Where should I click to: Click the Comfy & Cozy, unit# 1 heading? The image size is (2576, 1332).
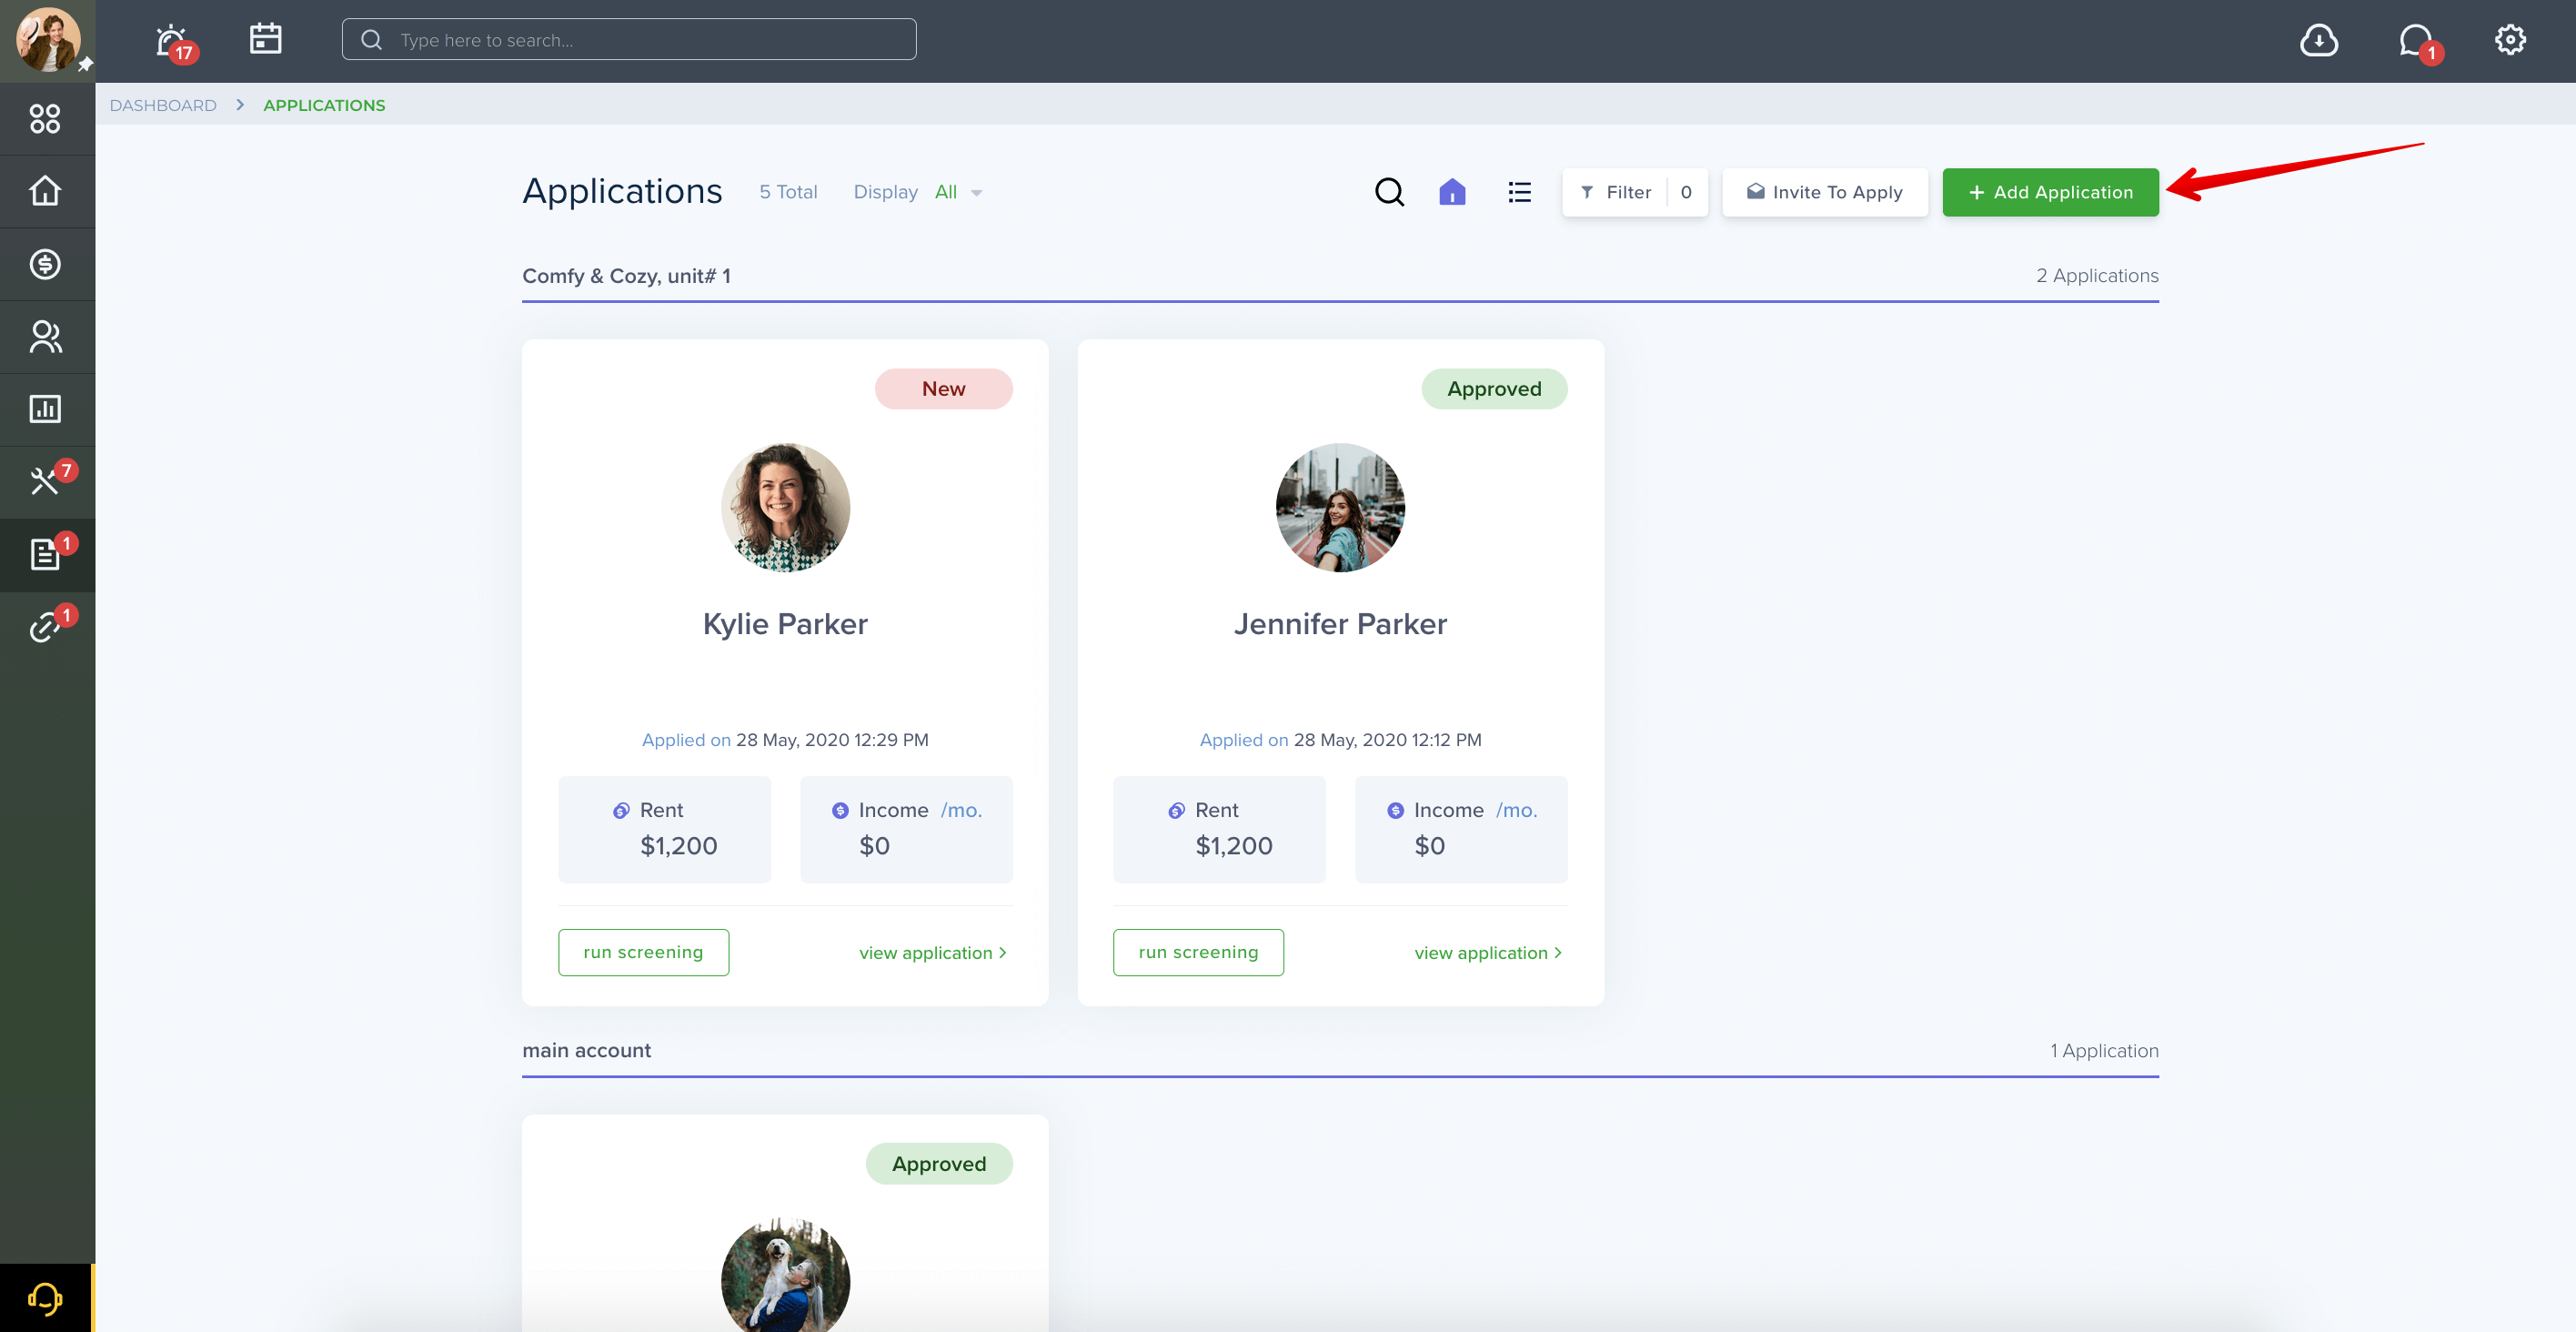click(626, 276)
